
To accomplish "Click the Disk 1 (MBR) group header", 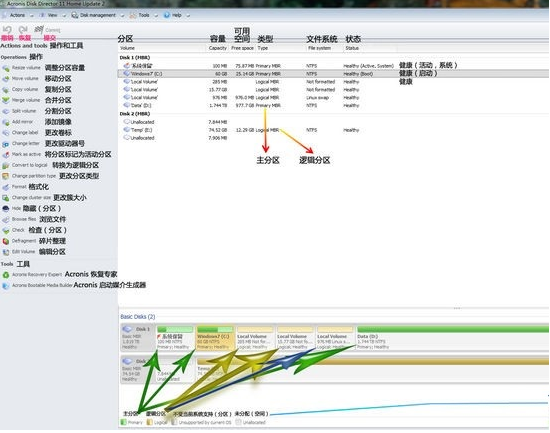I will point(135,58).
